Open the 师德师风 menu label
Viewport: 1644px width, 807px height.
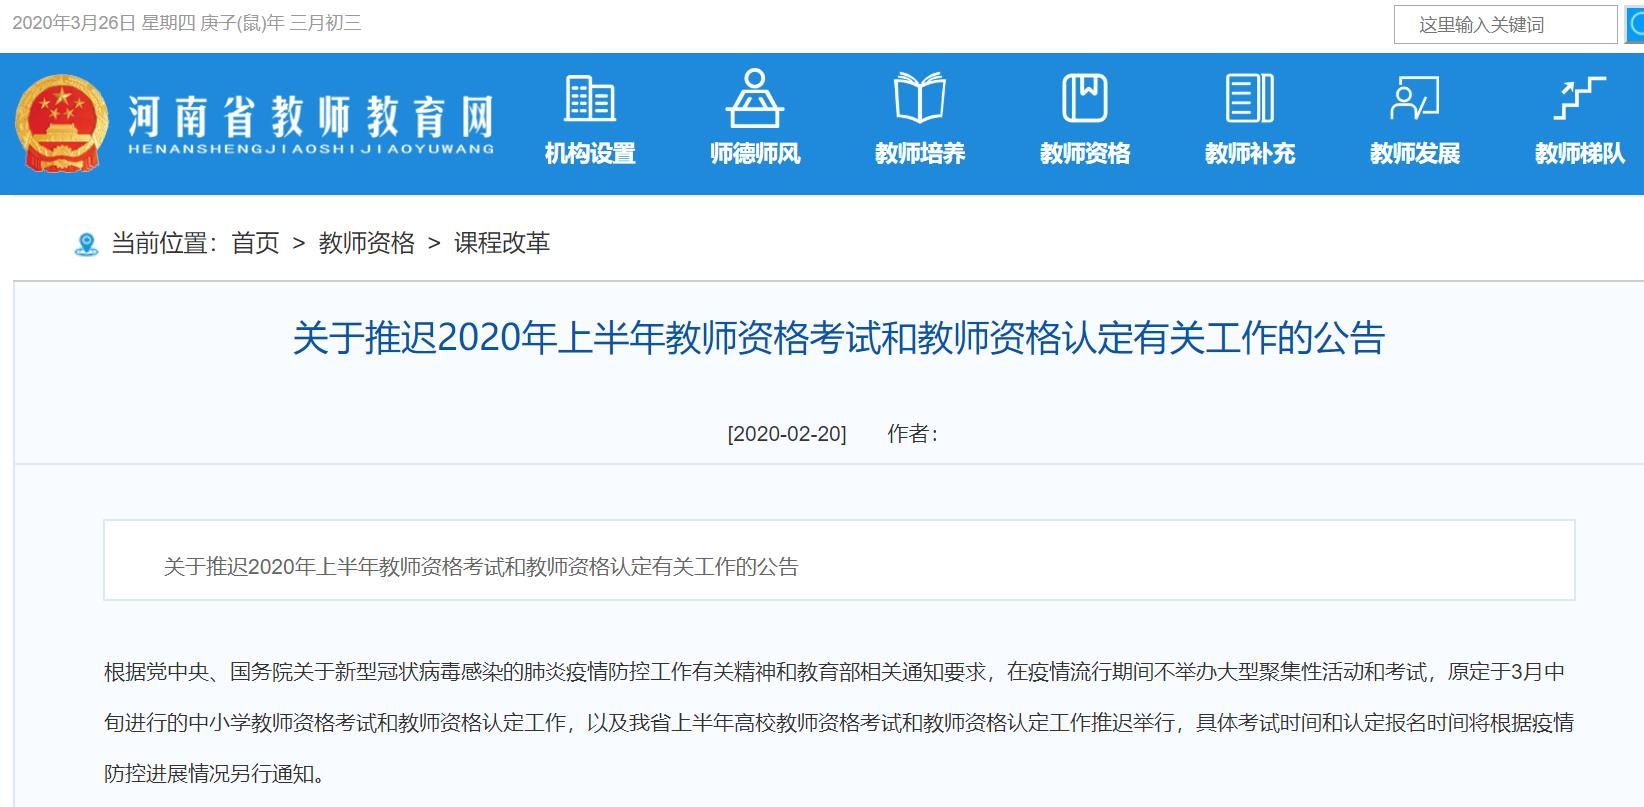[755, 154]
